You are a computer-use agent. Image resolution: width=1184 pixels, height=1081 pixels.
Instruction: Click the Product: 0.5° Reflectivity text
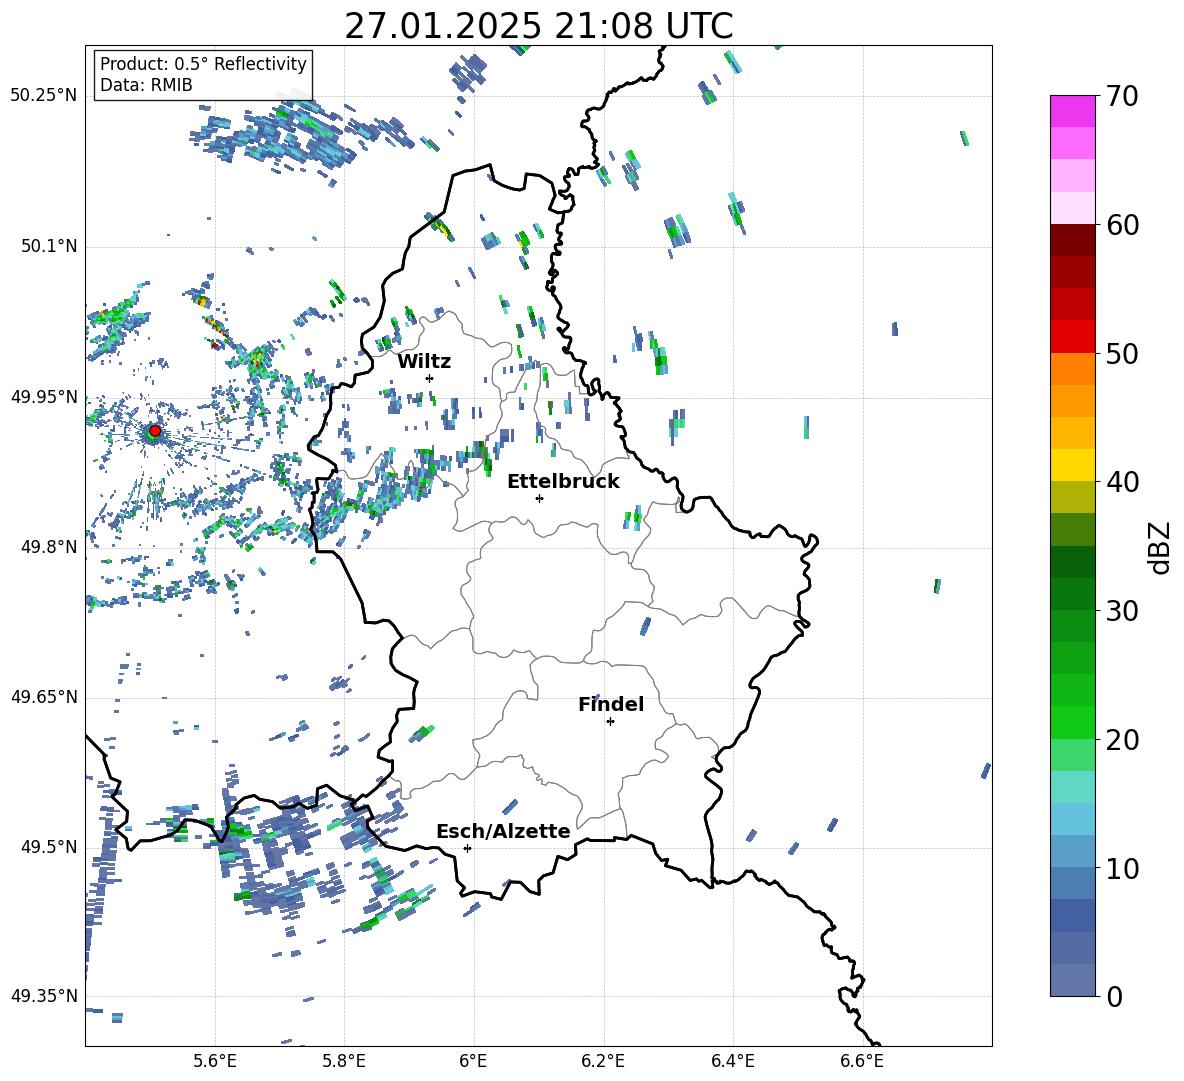(x=203, y=64)
